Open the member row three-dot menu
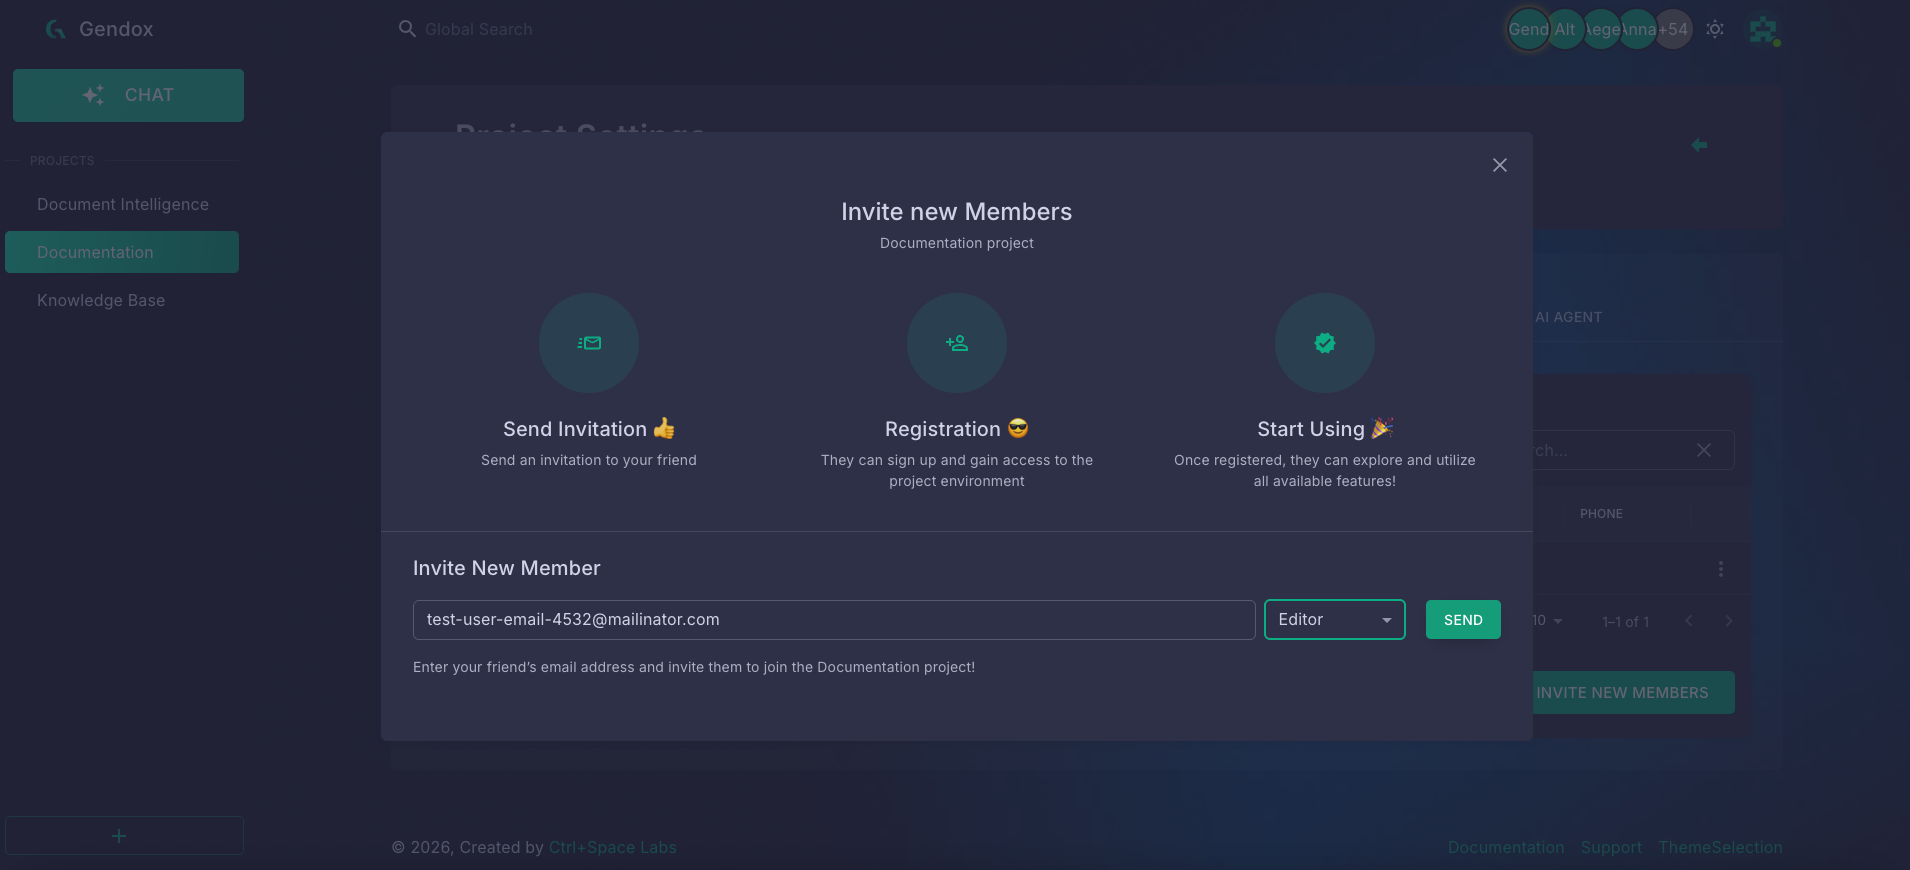This screenshot has height=870, width=1910. click(1720, 569)
